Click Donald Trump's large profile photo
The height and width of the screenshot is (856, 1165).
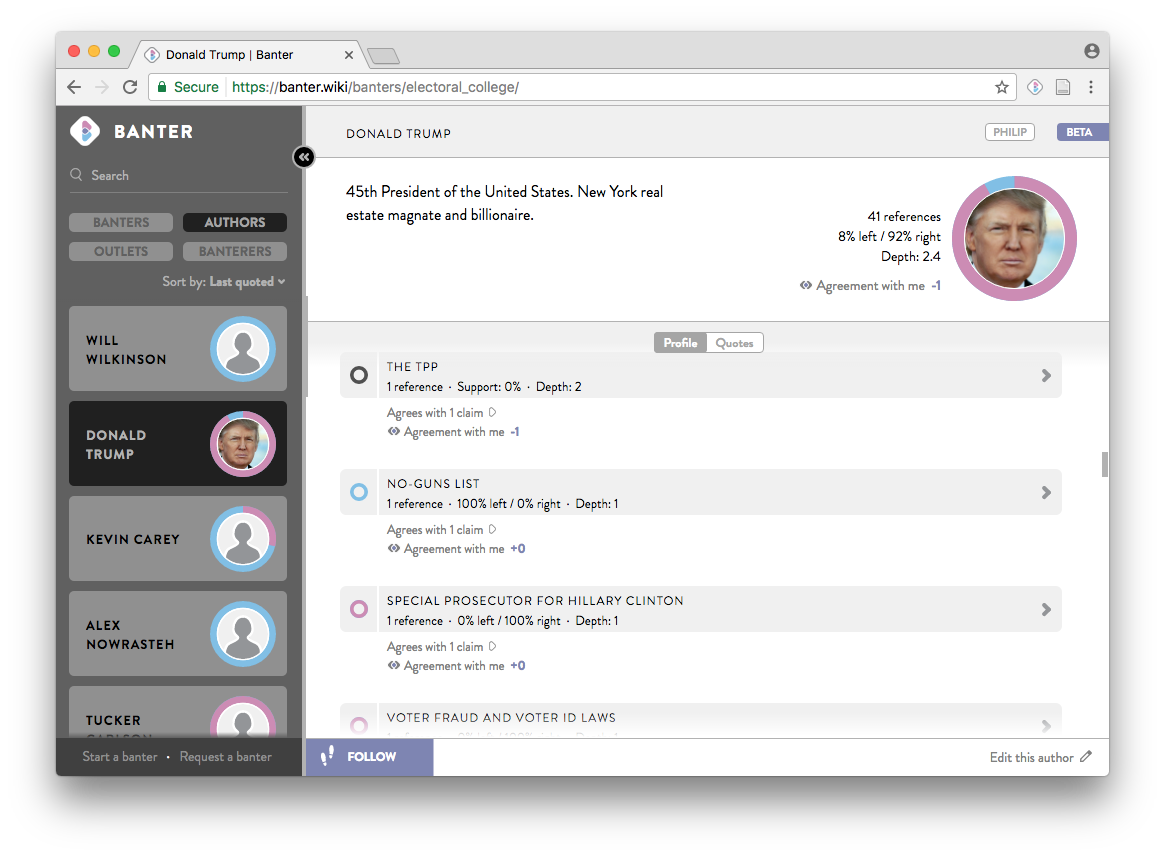(1014, 239)
